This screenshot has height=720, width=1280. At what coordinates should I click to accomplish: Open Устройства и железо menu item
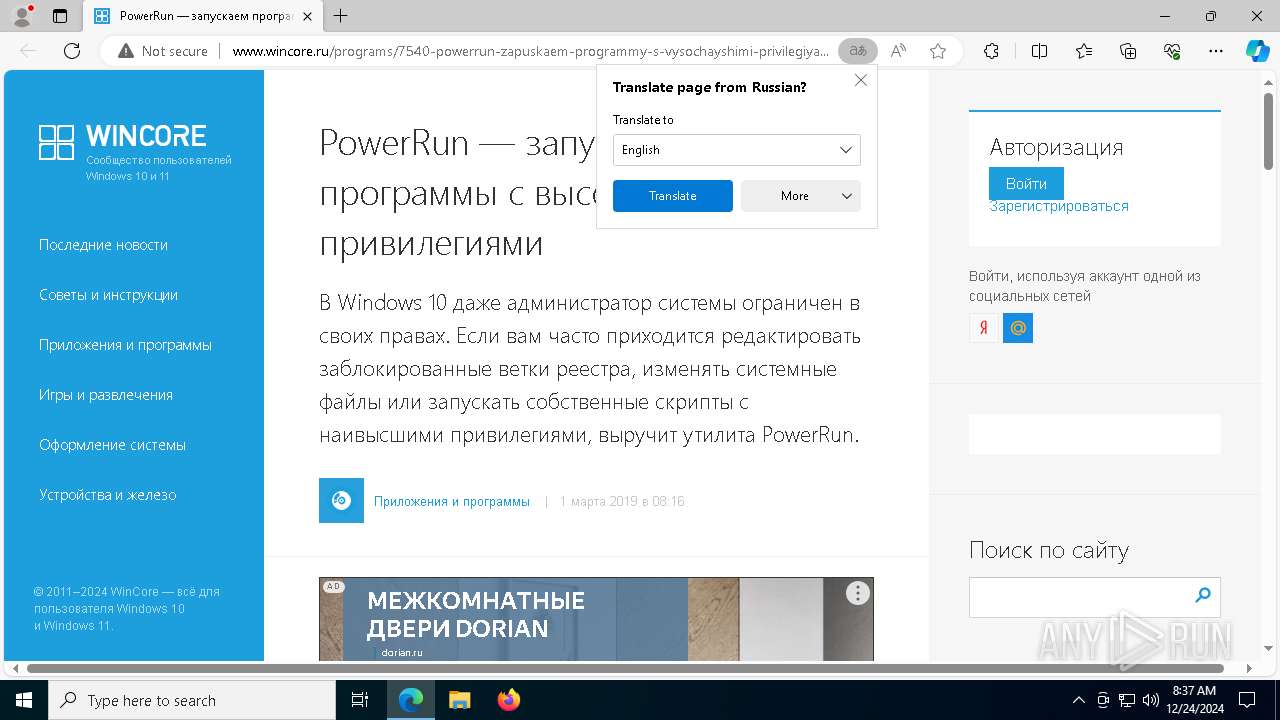[x=107, y=495]
